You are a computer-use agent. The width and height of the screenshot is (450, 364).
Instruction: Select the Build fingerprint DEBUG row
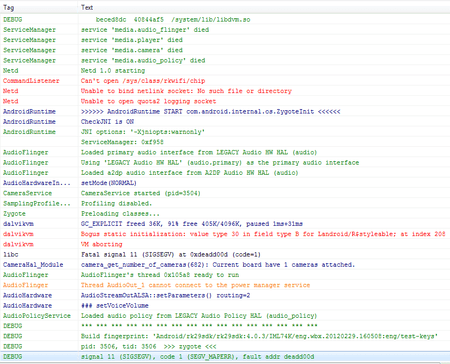pyautogui.click(x=225, y=336)
